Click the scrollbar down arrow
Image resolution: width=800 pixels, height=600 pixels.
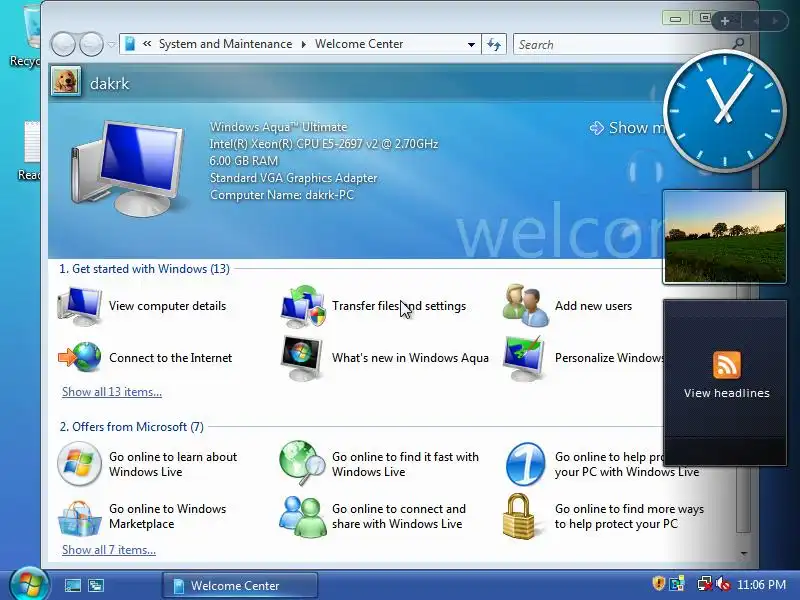point(744,554)
